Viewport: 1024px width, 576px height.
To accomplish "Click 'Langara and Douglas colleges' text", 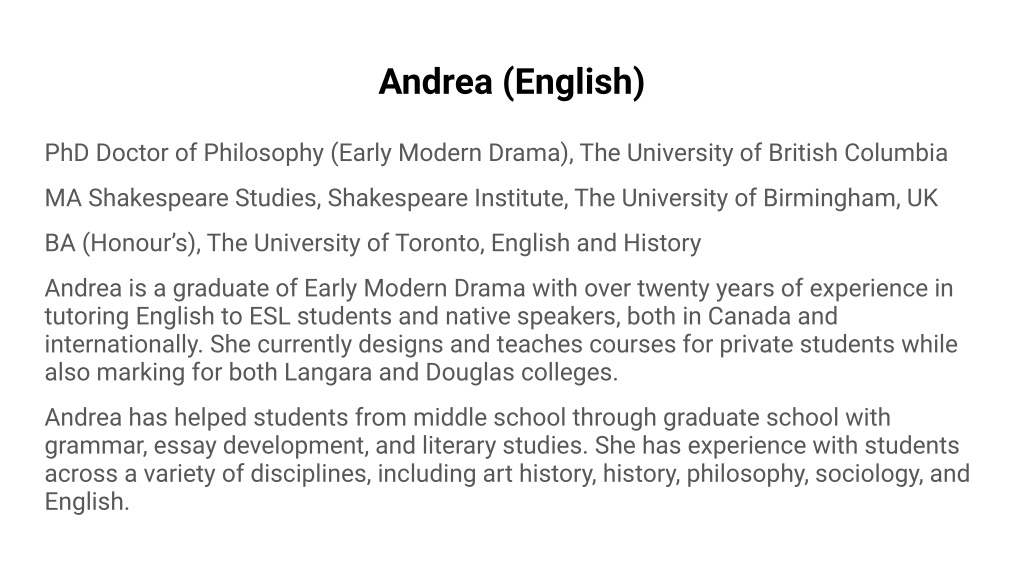I will coord(451,372).
